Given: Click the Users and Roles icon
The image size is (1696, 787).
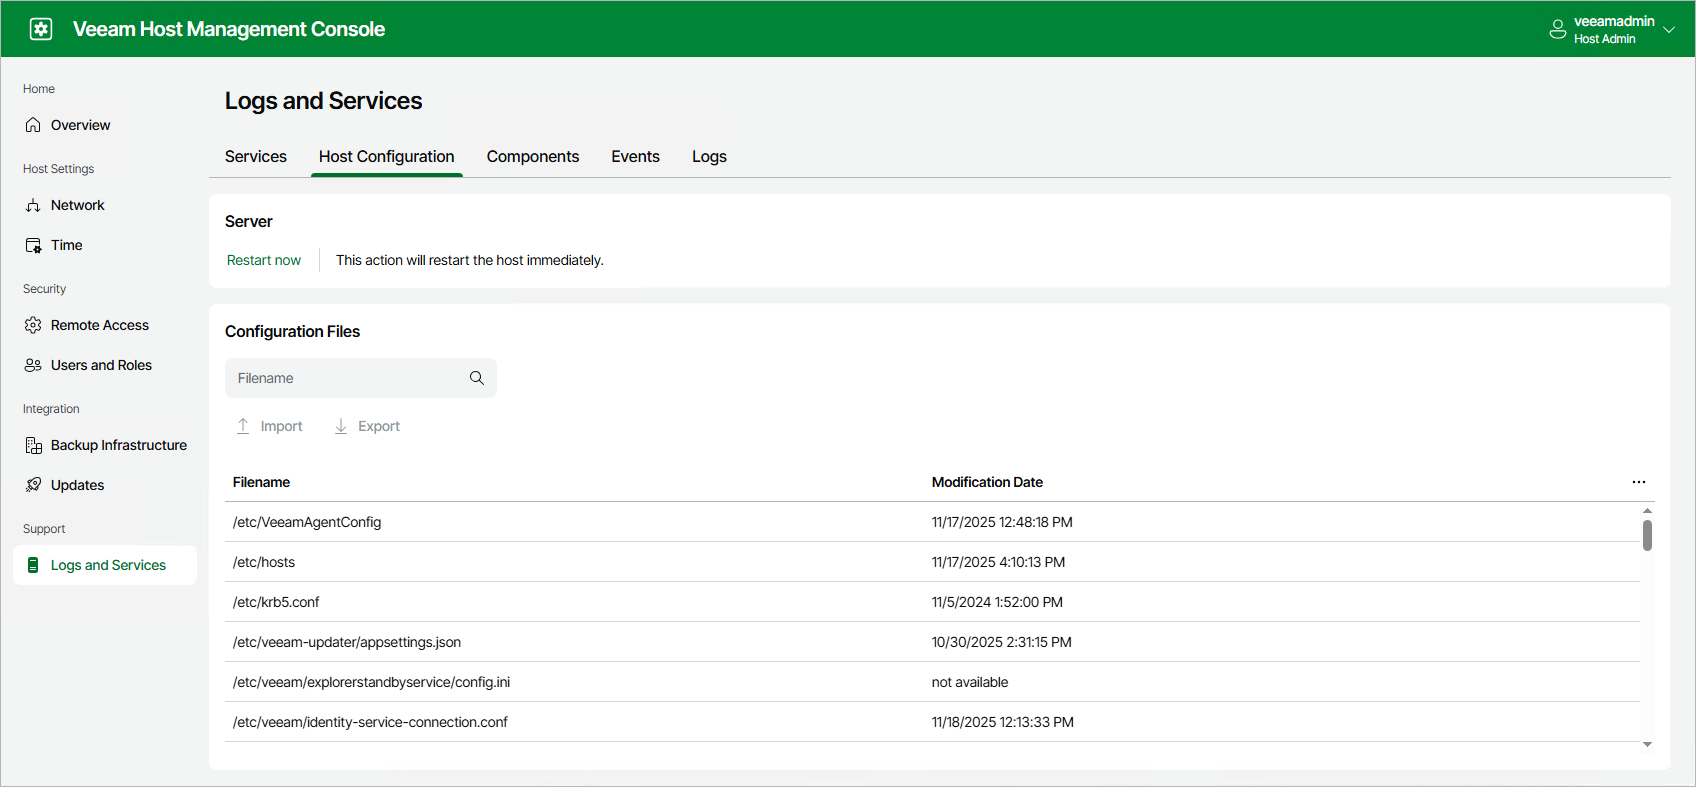Looking at the screenshot, I should [x=33, y=365].
